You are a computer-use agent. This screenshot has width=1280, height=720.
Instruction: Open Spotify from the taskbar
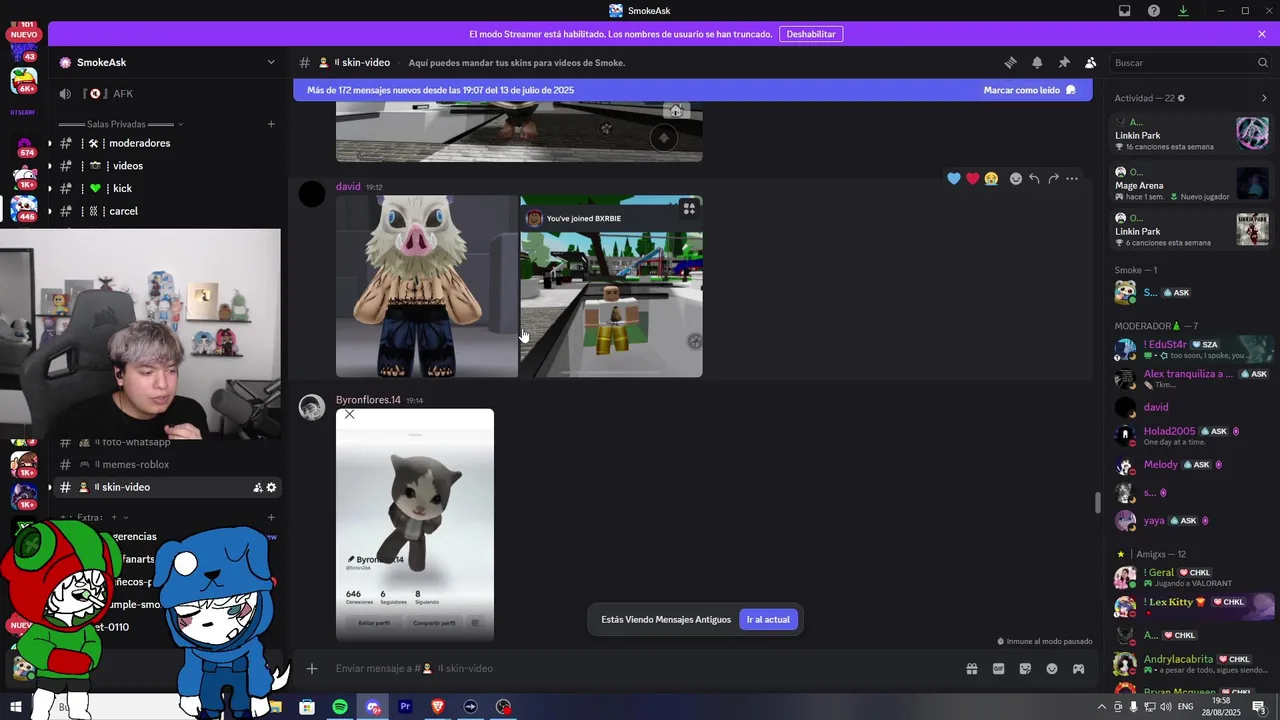pyautogui.click(x=340, y=707)
